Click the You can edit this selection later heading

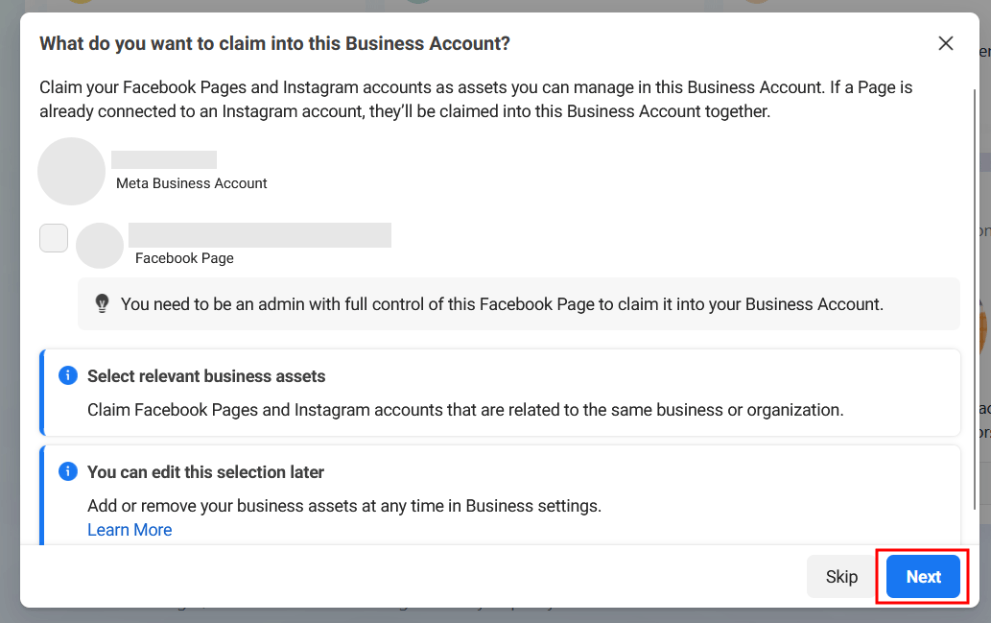point(205,472)
